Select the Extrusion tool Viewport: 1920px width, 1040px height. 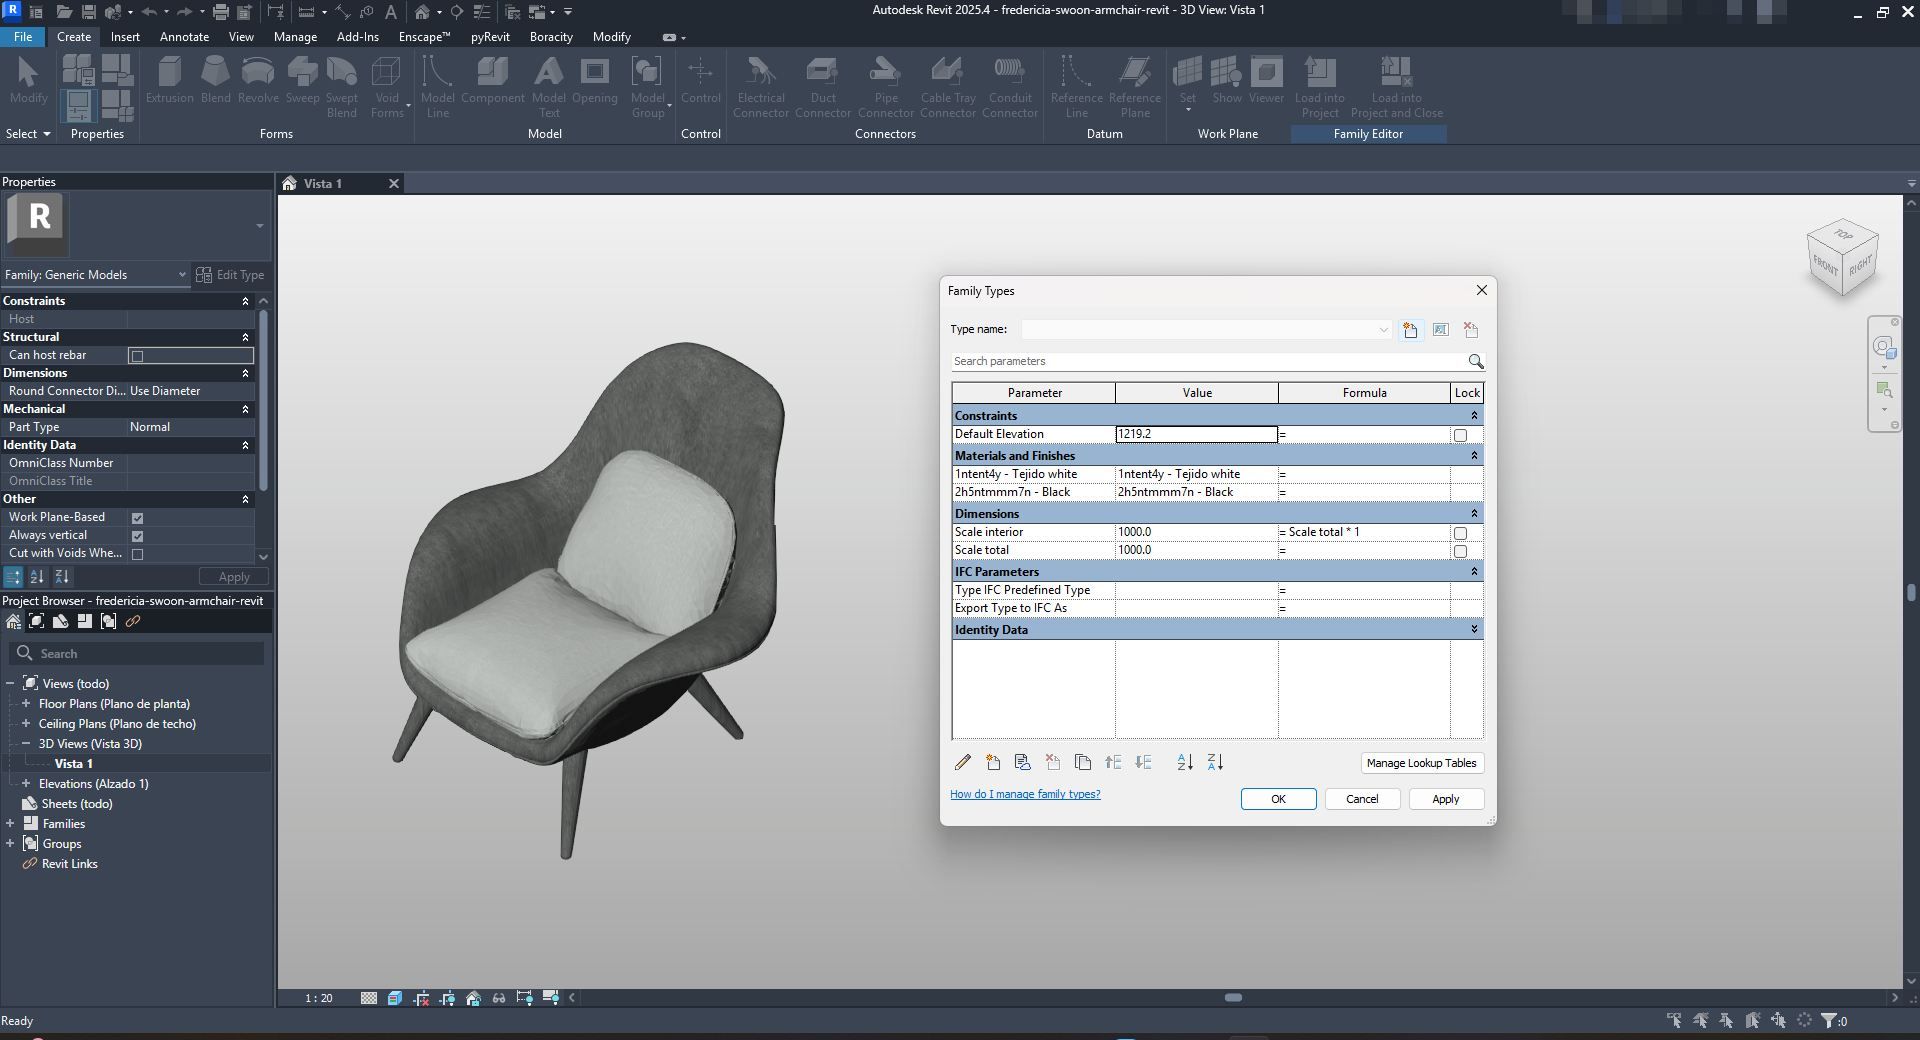tap(170, 80)
